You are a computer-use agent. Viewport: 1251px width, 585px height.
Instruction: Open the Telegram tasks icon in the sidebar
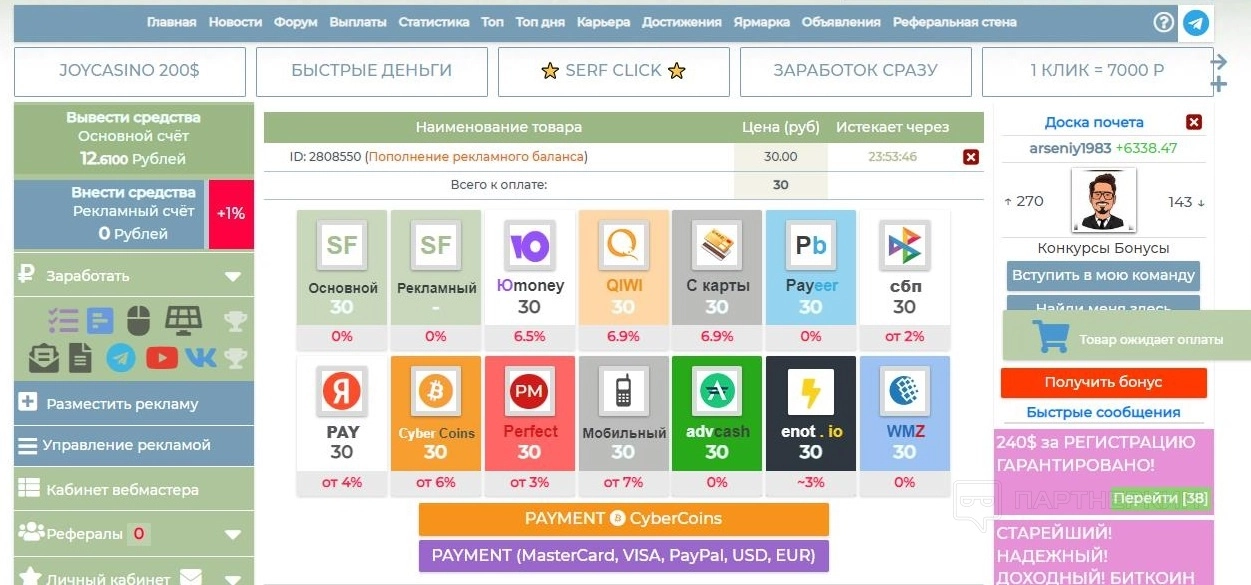pos(121,357)
